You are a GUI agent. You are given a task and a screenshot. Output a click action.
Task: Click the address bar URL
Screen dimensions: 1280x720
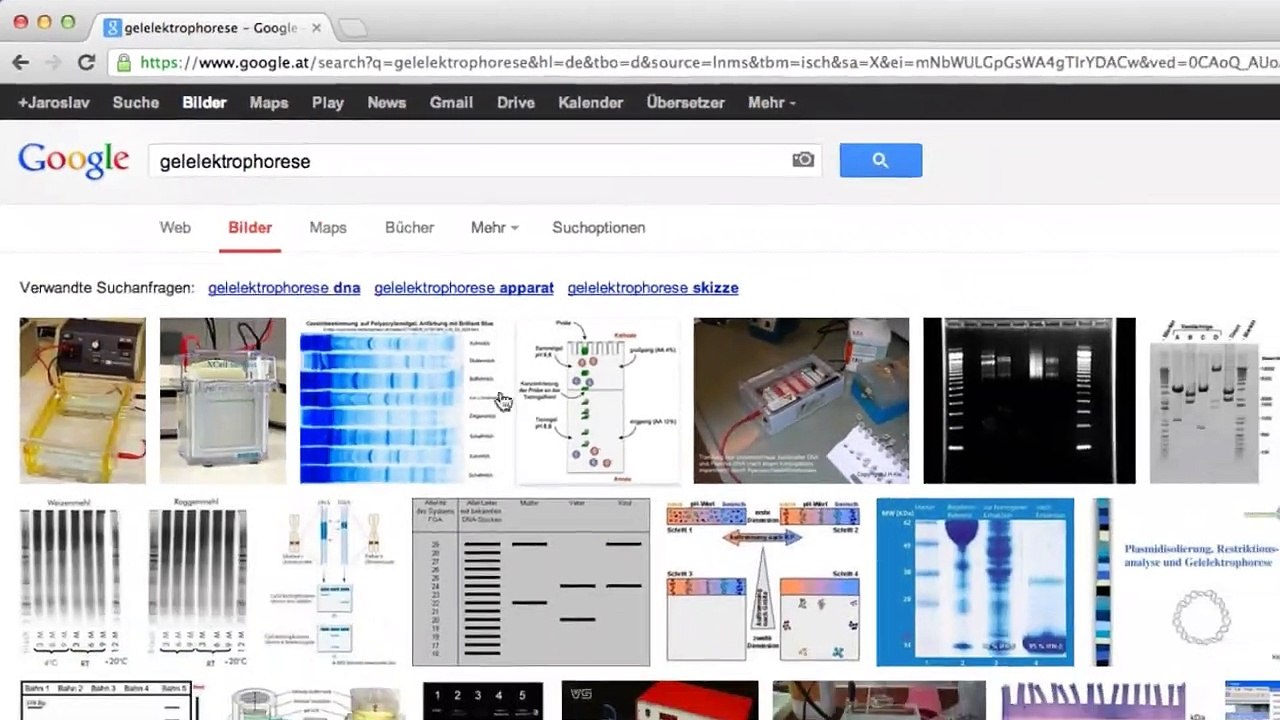(708, 63)
